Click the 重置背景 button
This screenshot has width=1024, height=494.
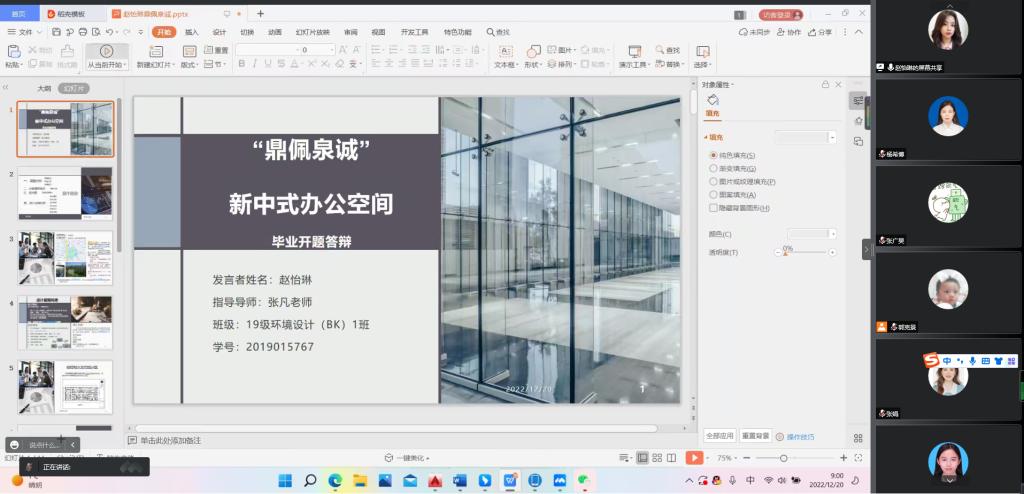(755, 436)
